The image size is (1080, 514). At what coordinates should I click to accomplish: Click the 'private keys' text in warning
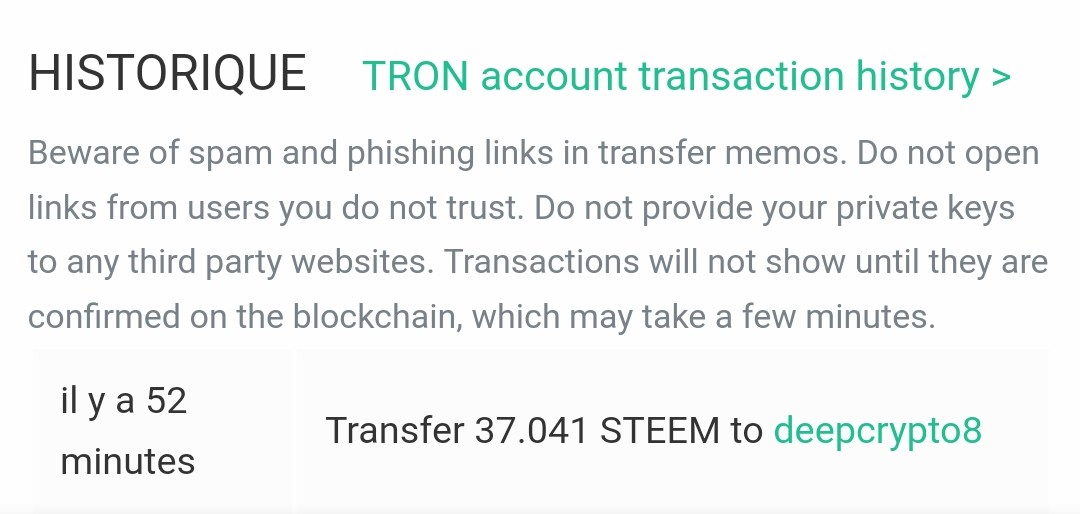coord(925,209)
